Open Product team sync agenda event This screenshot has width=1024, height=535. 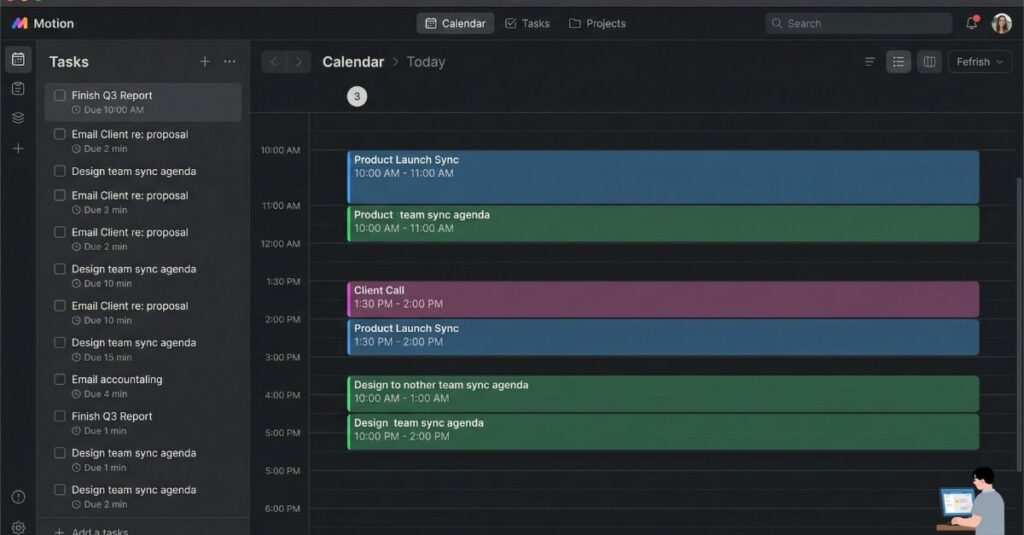(663, 223)
